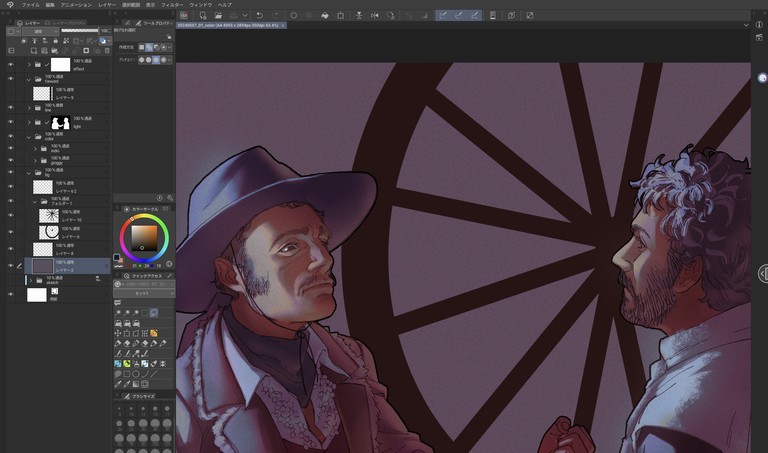
Task: Select the Auto select (magic wand) tool
Action: point(118,312)
